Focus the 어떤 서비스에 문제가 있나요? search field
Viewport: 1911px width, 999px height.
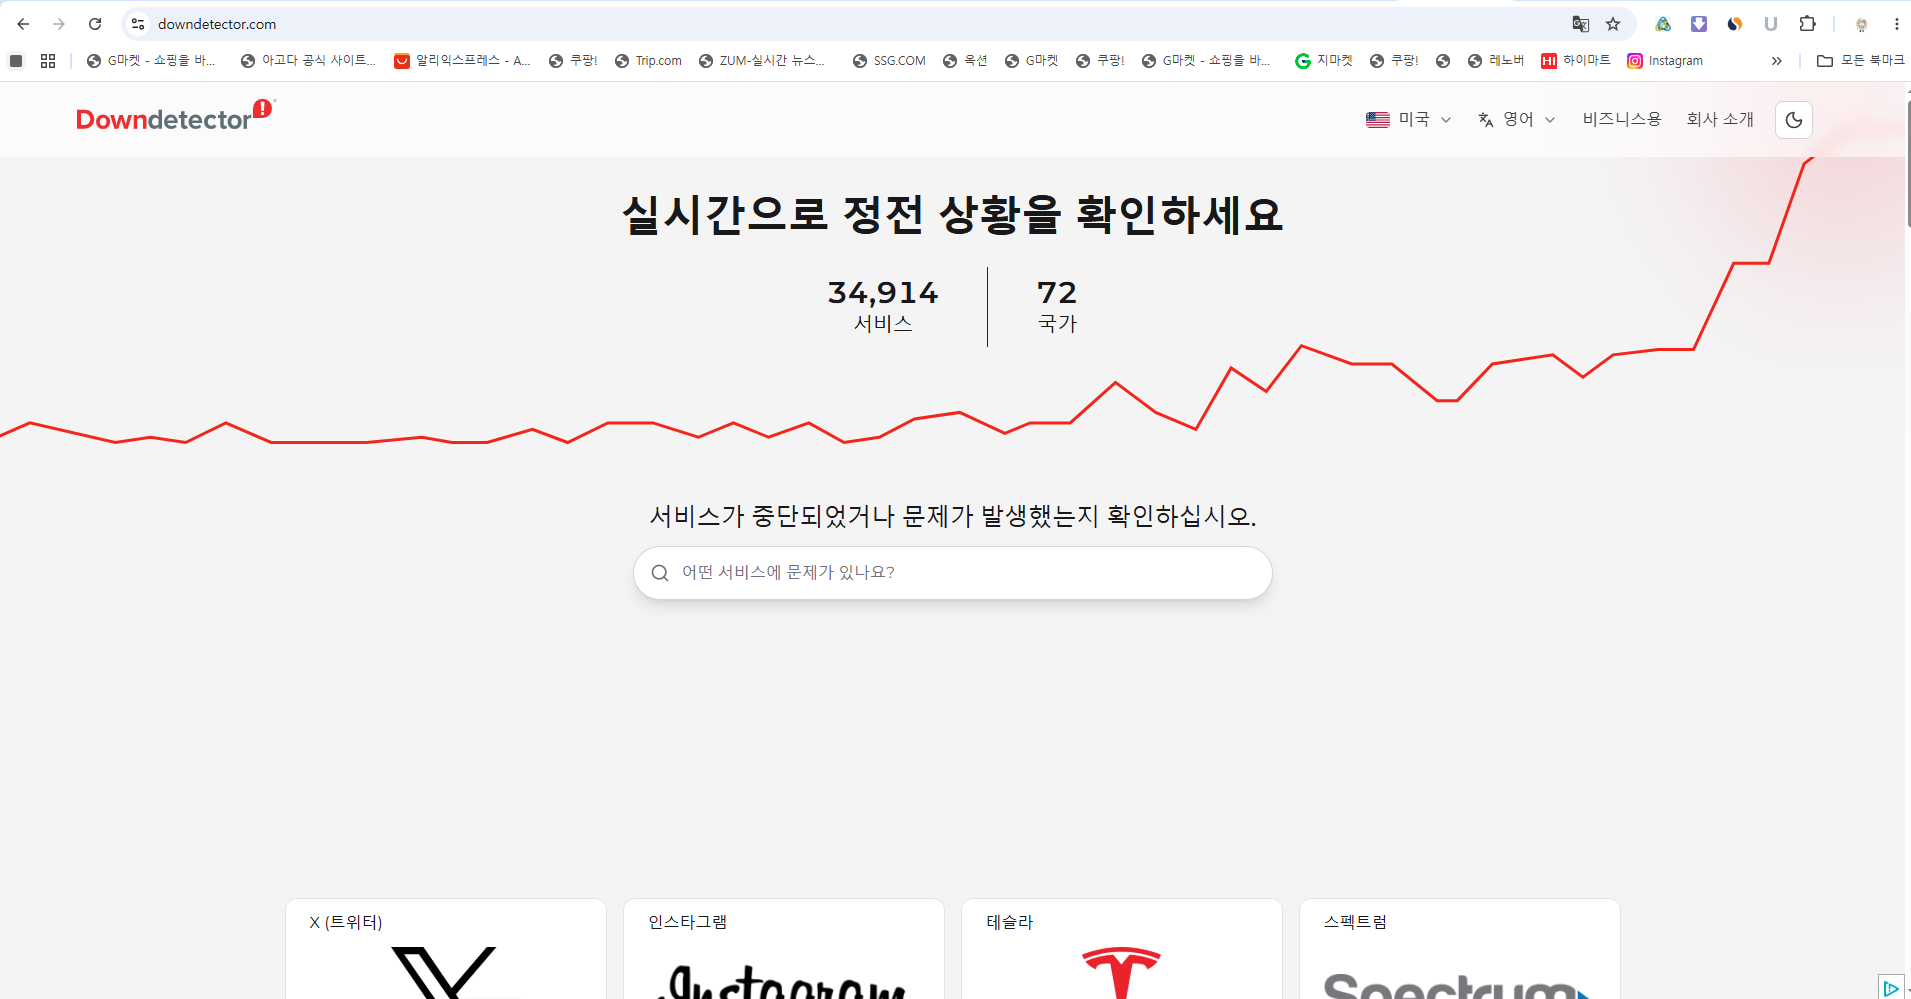pyautogui.click(x=953, y=573)
